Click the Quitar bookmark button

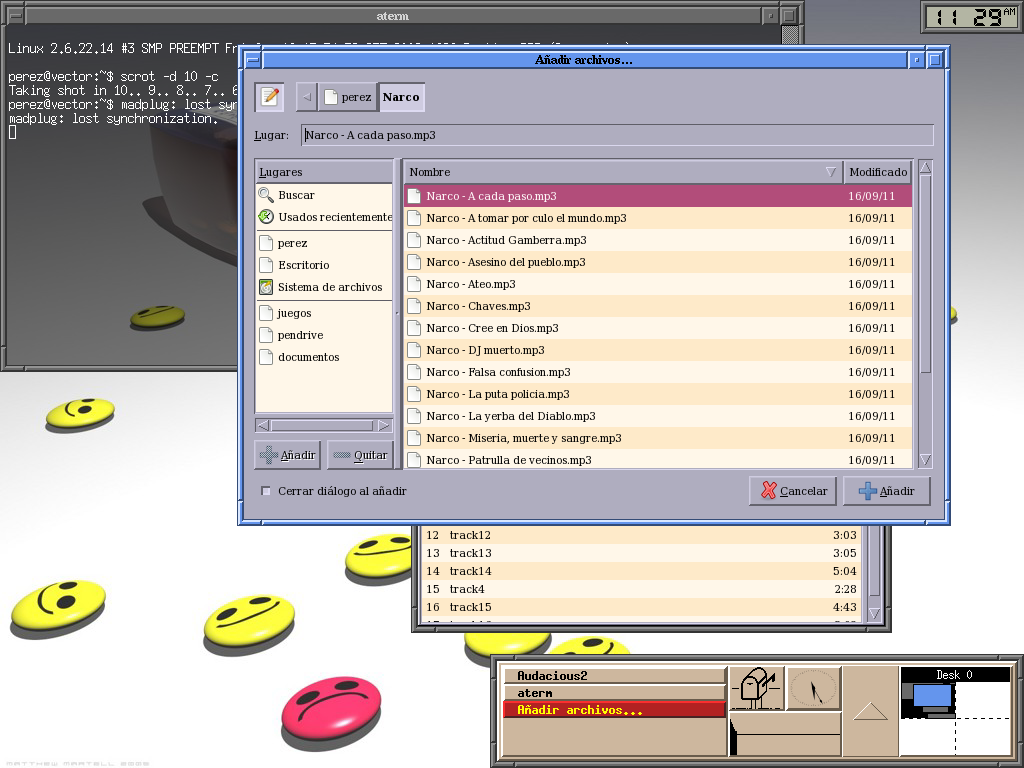[360, 455]
